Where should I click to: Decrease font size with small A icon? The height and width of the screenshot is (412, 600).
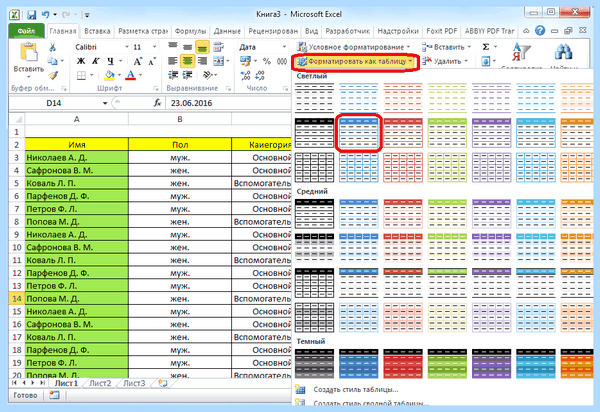152,61
